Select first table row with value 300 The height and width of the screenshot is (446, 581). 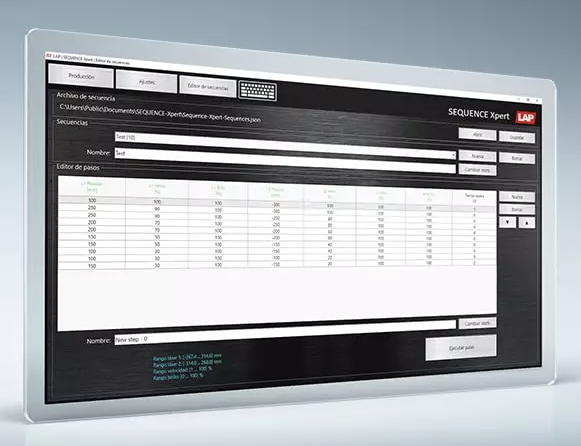(x=277, y=204)
